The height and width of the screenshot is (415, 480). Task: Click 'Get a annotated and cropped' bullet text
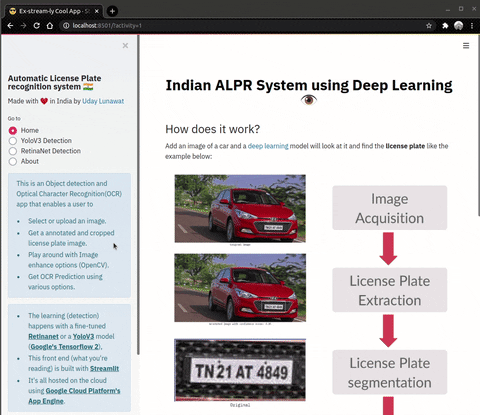71,233
